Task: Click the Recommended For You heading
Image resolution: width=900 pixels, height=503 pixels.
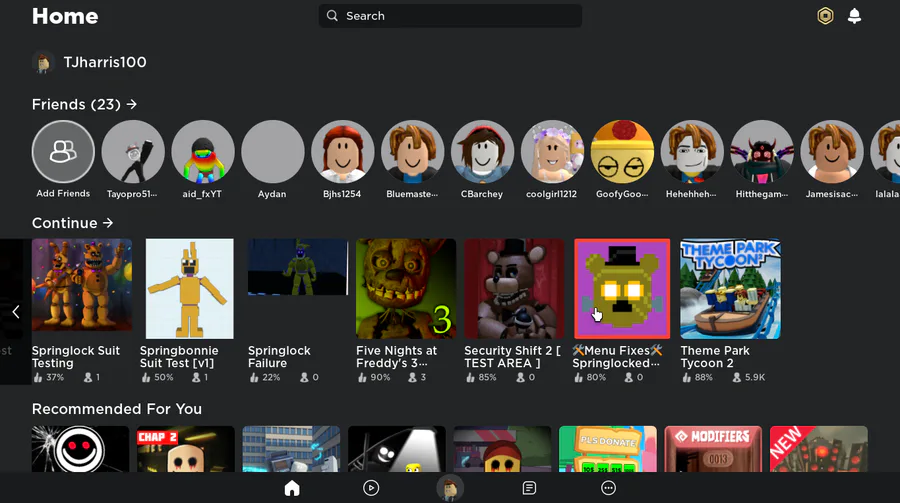Action: coord(117,409)
